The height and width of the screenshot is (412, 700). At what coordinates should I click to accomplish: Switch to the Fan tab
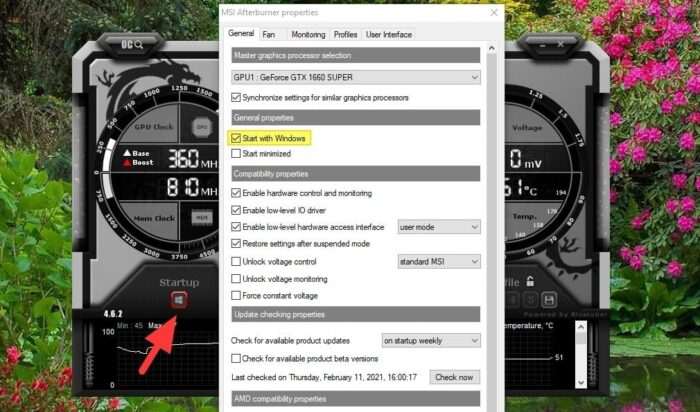(x=269, y=34)
